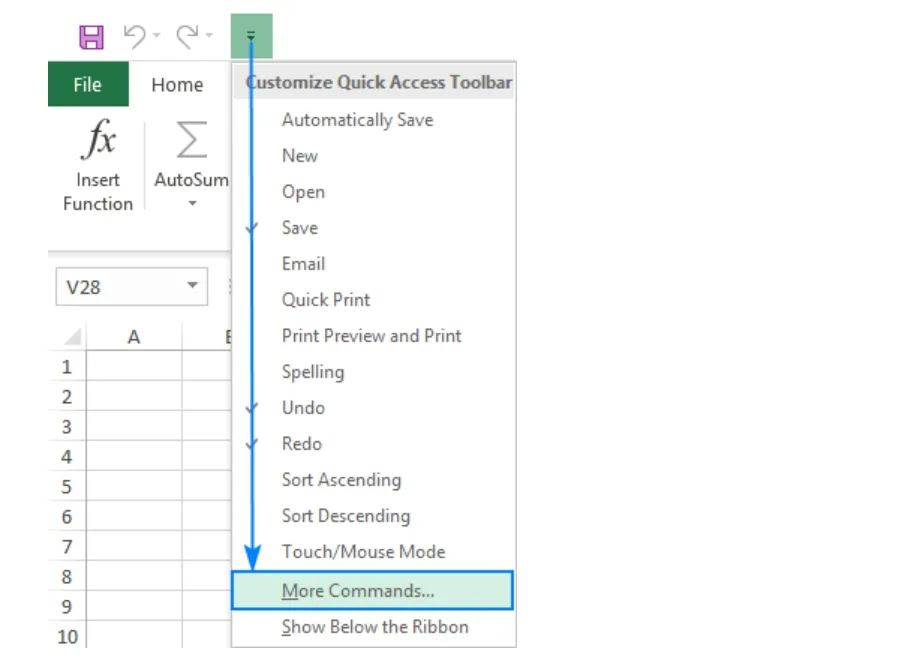Disable Undo in the toolbar menu

303,407
